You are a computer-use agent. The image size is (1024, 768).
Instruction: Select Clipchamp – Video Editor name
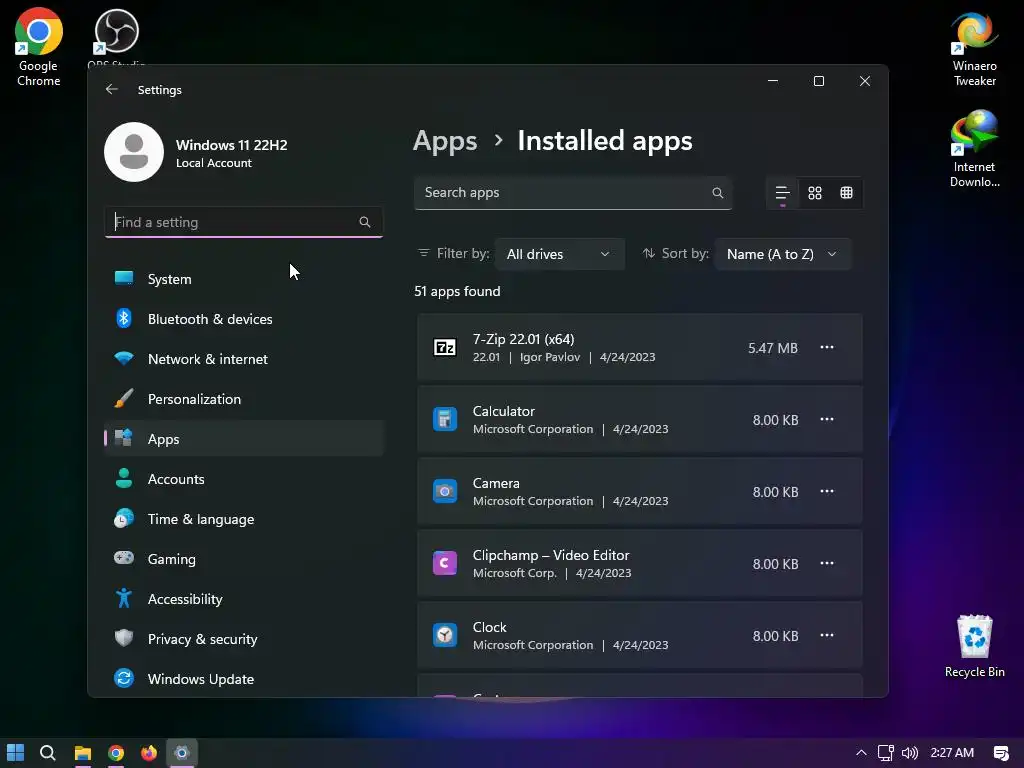pyautogui.click(x=551, y=555)
